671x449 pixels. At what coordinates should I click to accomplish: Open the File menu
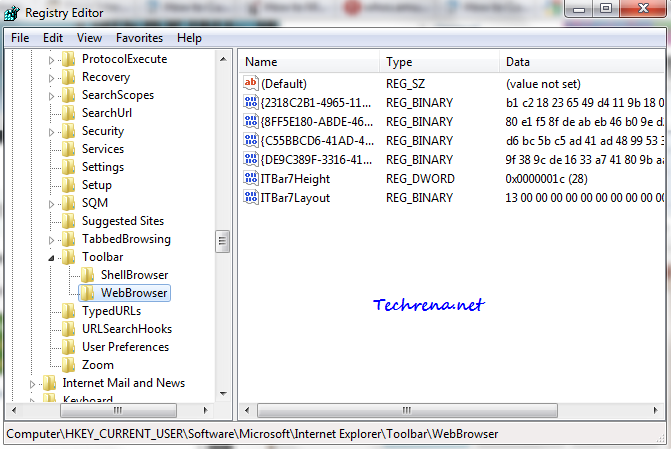20,38
